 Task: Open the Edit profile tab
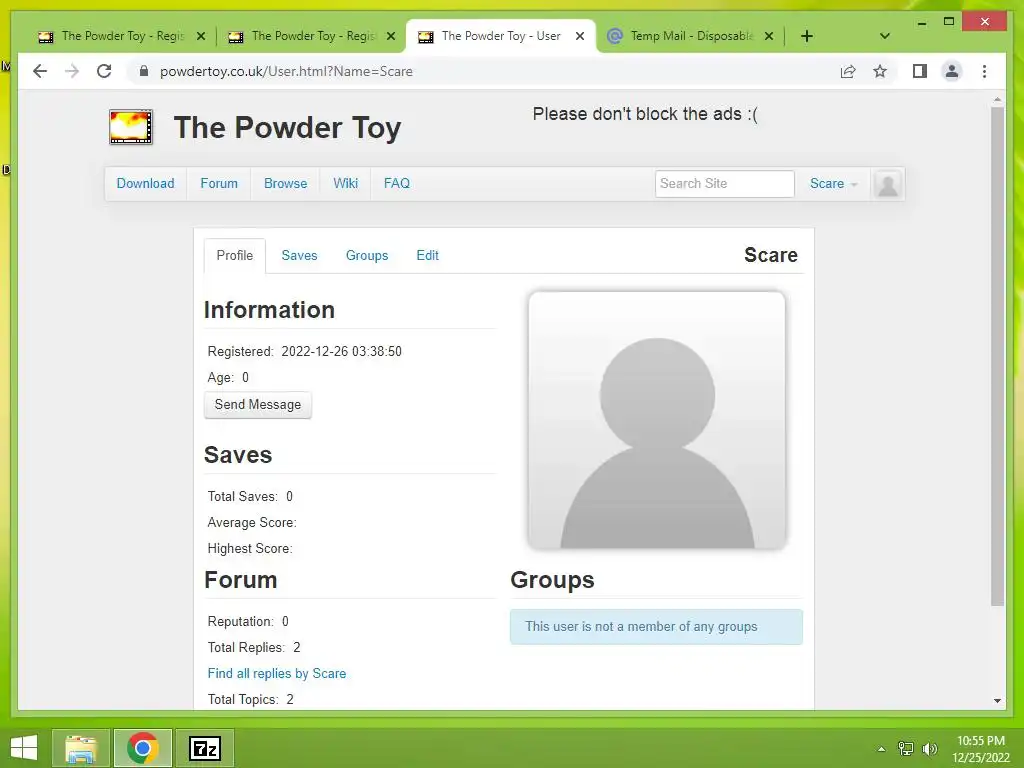[428, 255]
